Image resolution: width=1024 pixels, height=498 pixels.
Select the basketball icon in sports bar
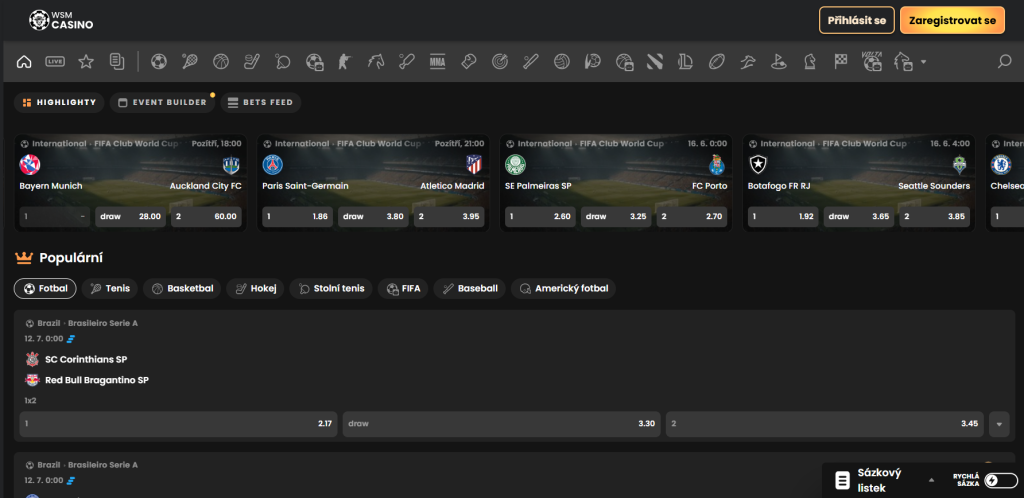tap(221, 62)
